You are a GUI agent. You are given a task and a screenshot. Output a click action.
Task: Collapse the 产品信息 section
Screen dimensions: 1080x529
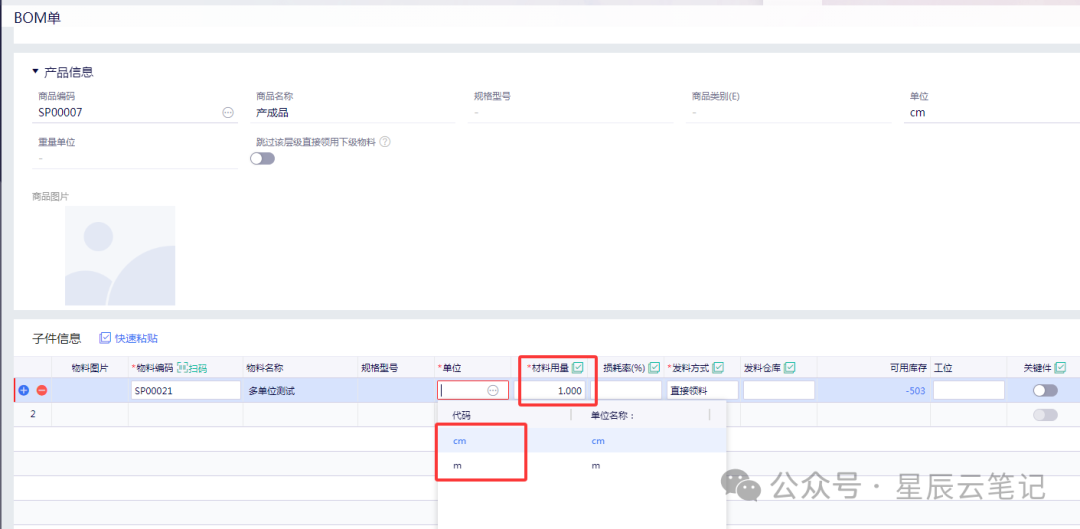35,72
